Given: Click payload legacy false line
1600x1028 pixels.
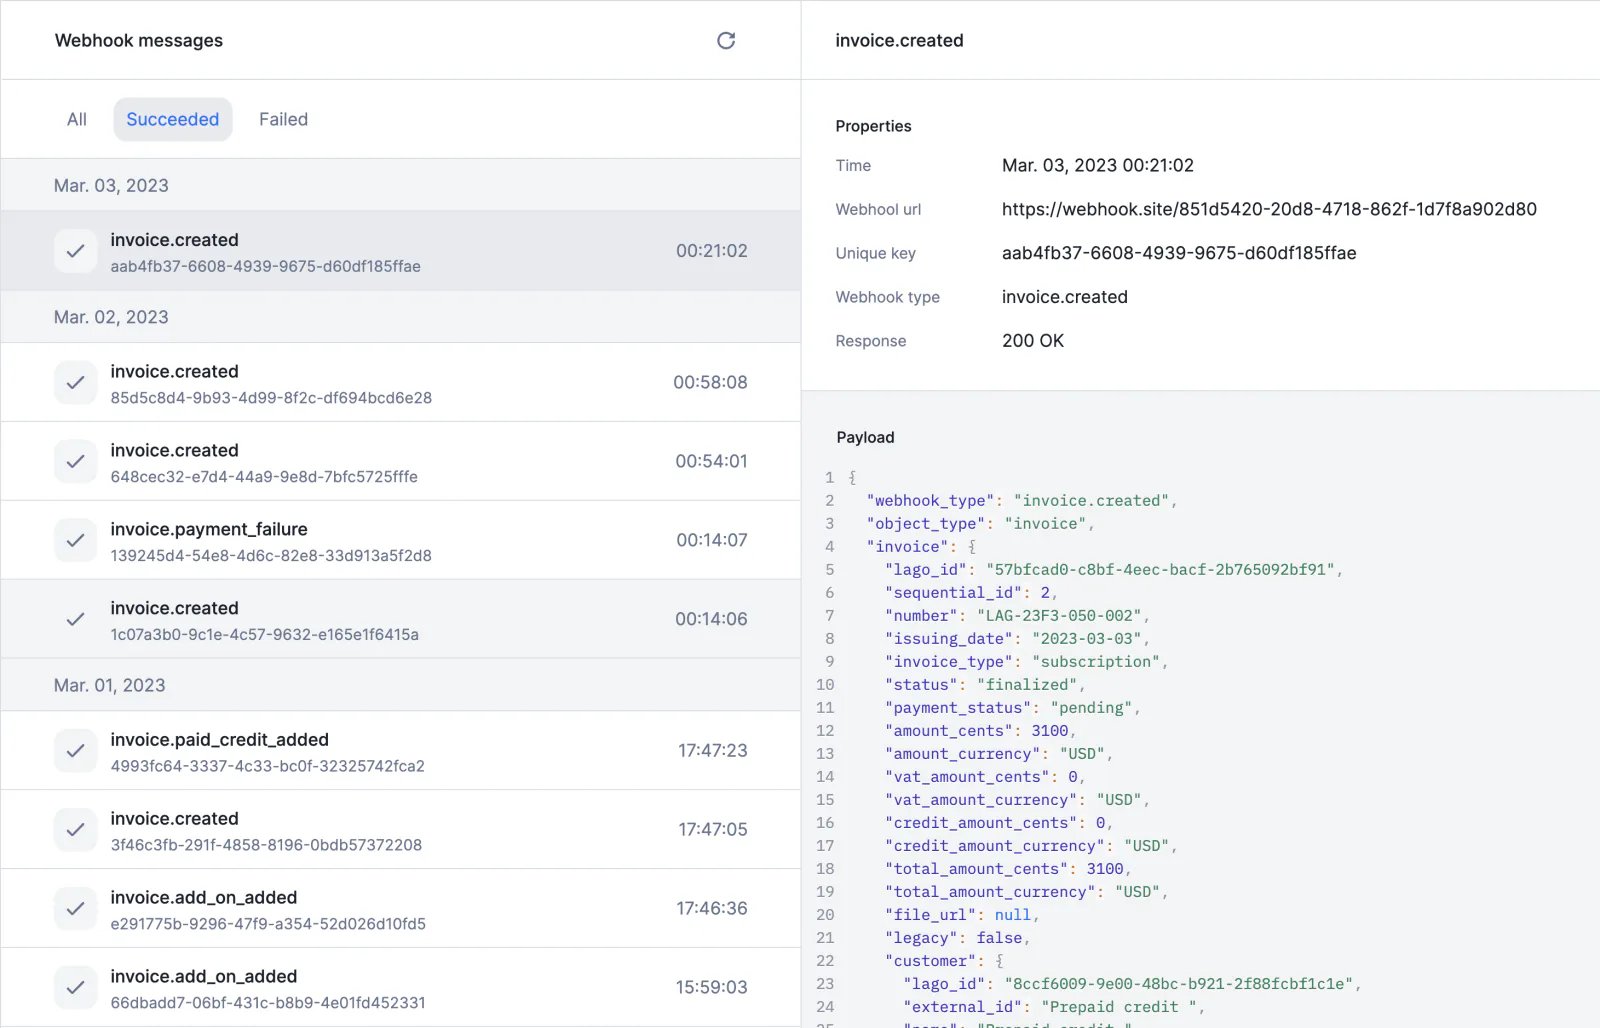Looking at the screenshot, I should [x=957, y=937].
